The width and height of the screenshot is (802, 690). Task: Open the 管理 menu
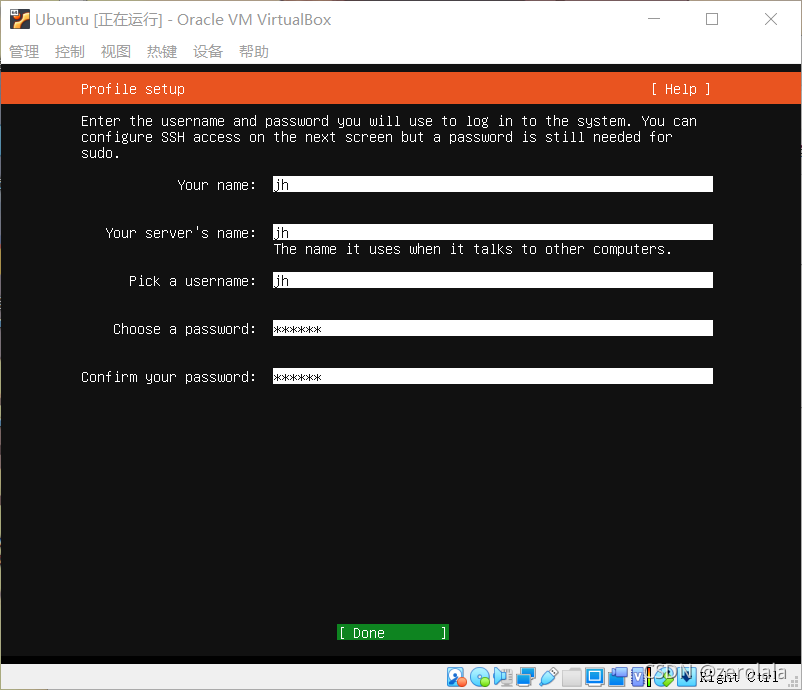(24, 52)
